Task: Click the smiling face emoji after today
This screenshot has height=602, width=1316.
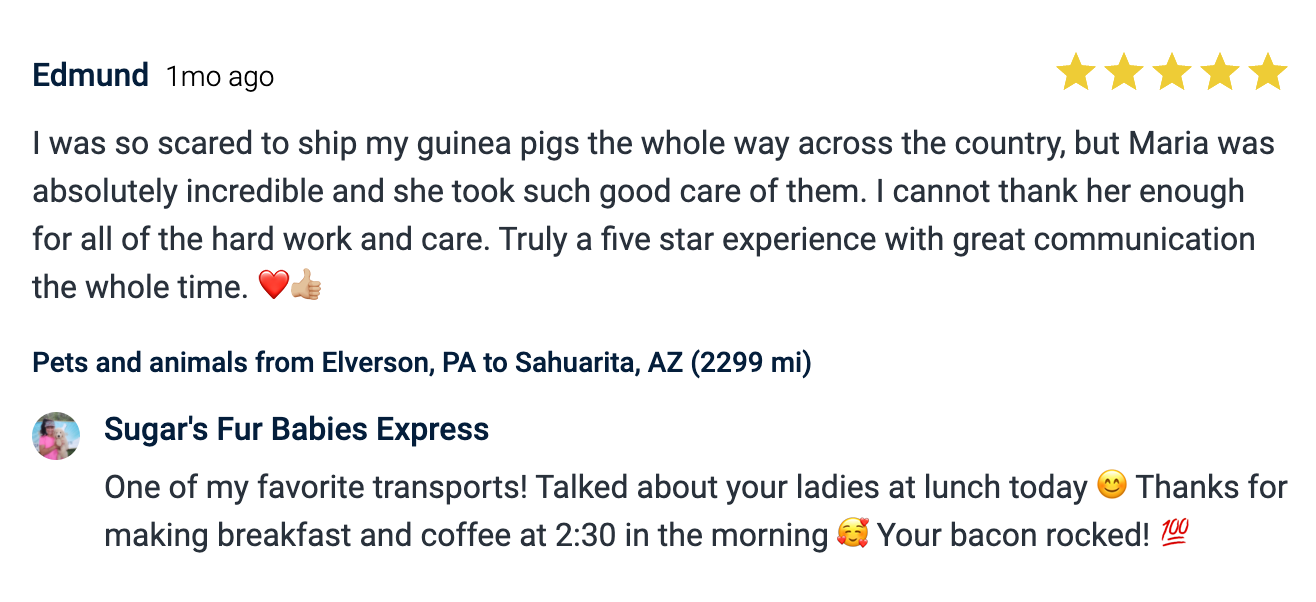Action: click(x=1111, y=487)
